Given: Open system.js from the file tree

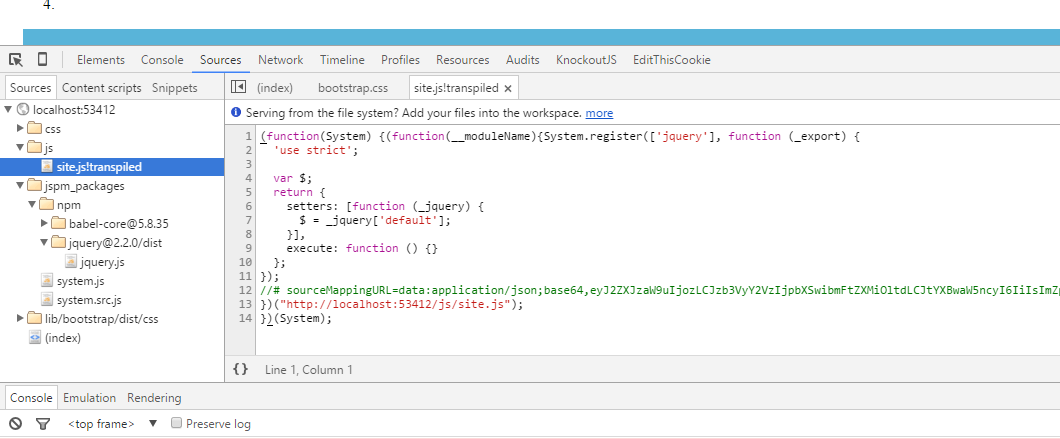Looking at the screenshot, I should coord(80,281).
